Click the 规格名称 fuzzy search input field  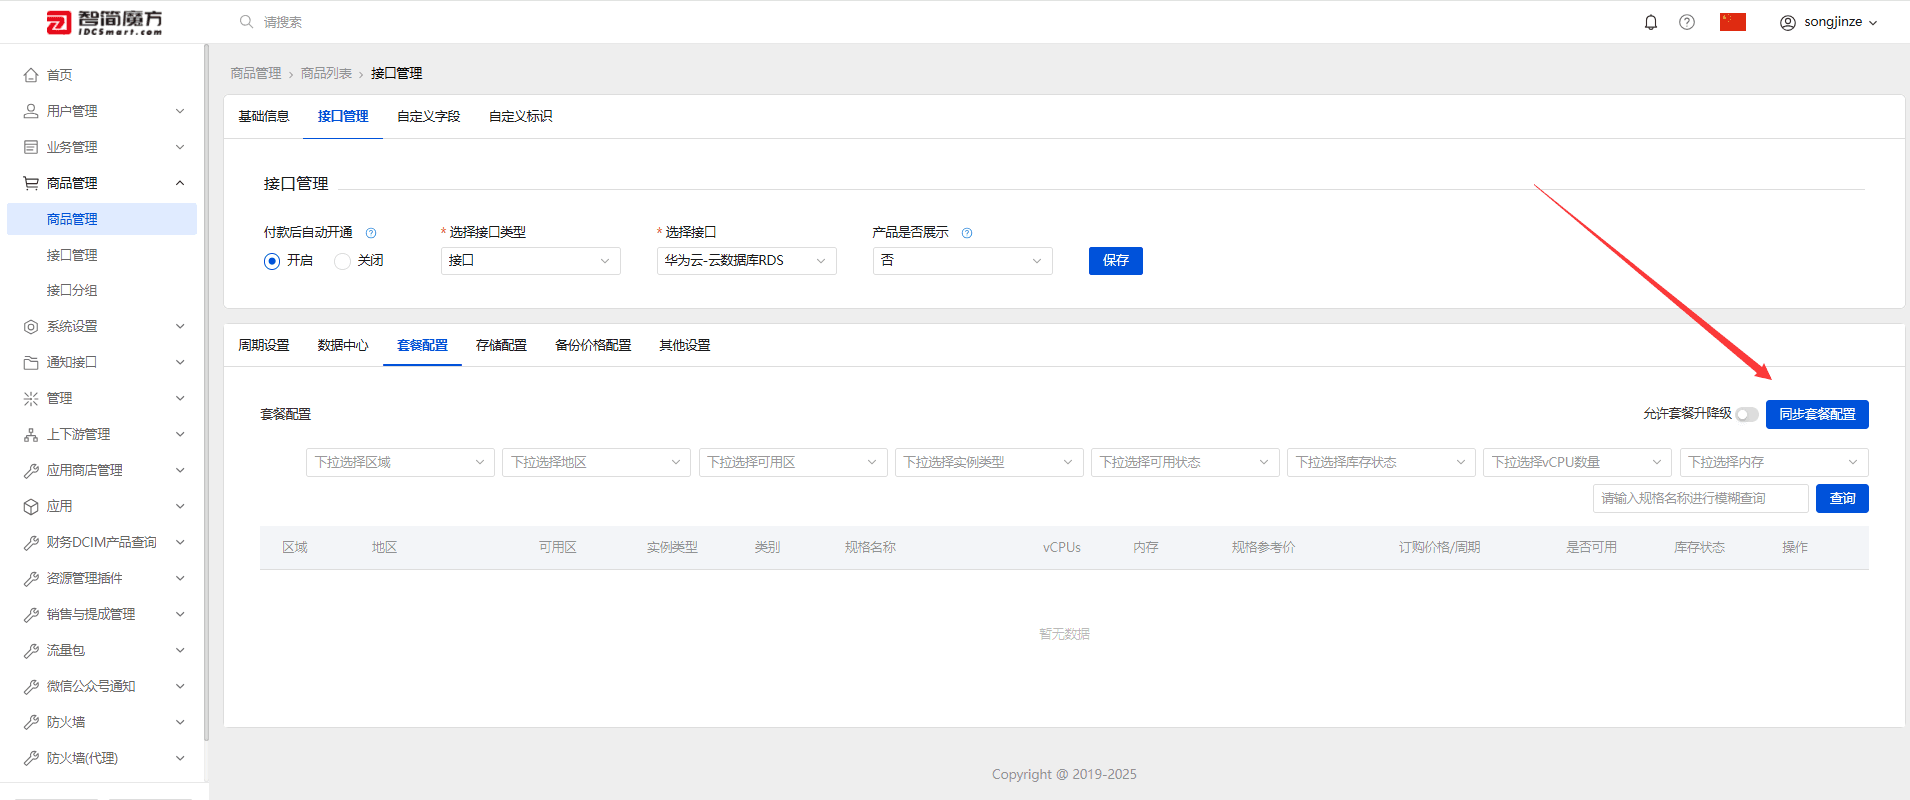(1701, 498)
